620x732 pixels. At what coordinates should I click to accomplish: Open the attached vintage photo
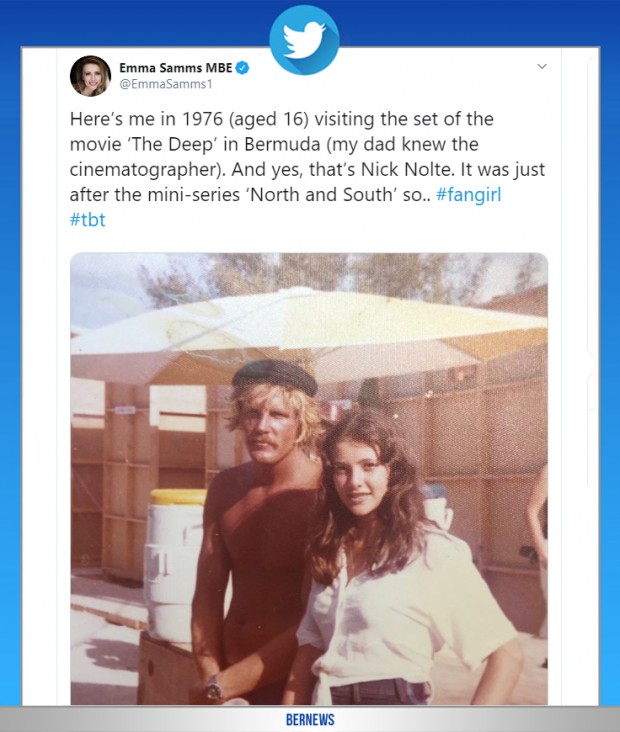coord(309,479)
